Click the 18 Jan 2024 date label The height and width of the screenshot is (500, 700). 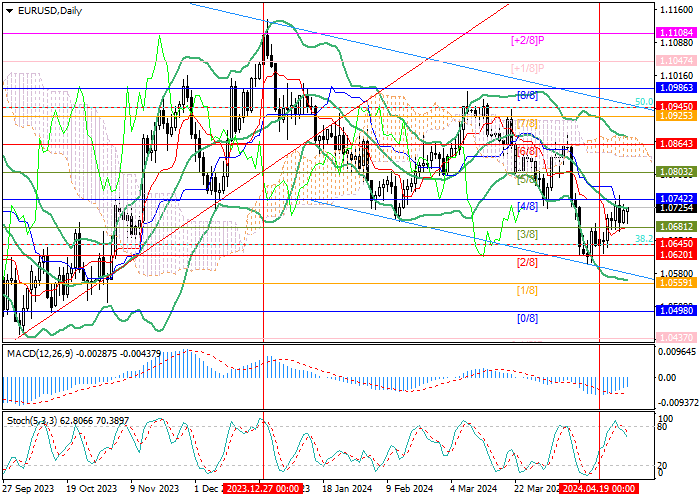[347, 489]
